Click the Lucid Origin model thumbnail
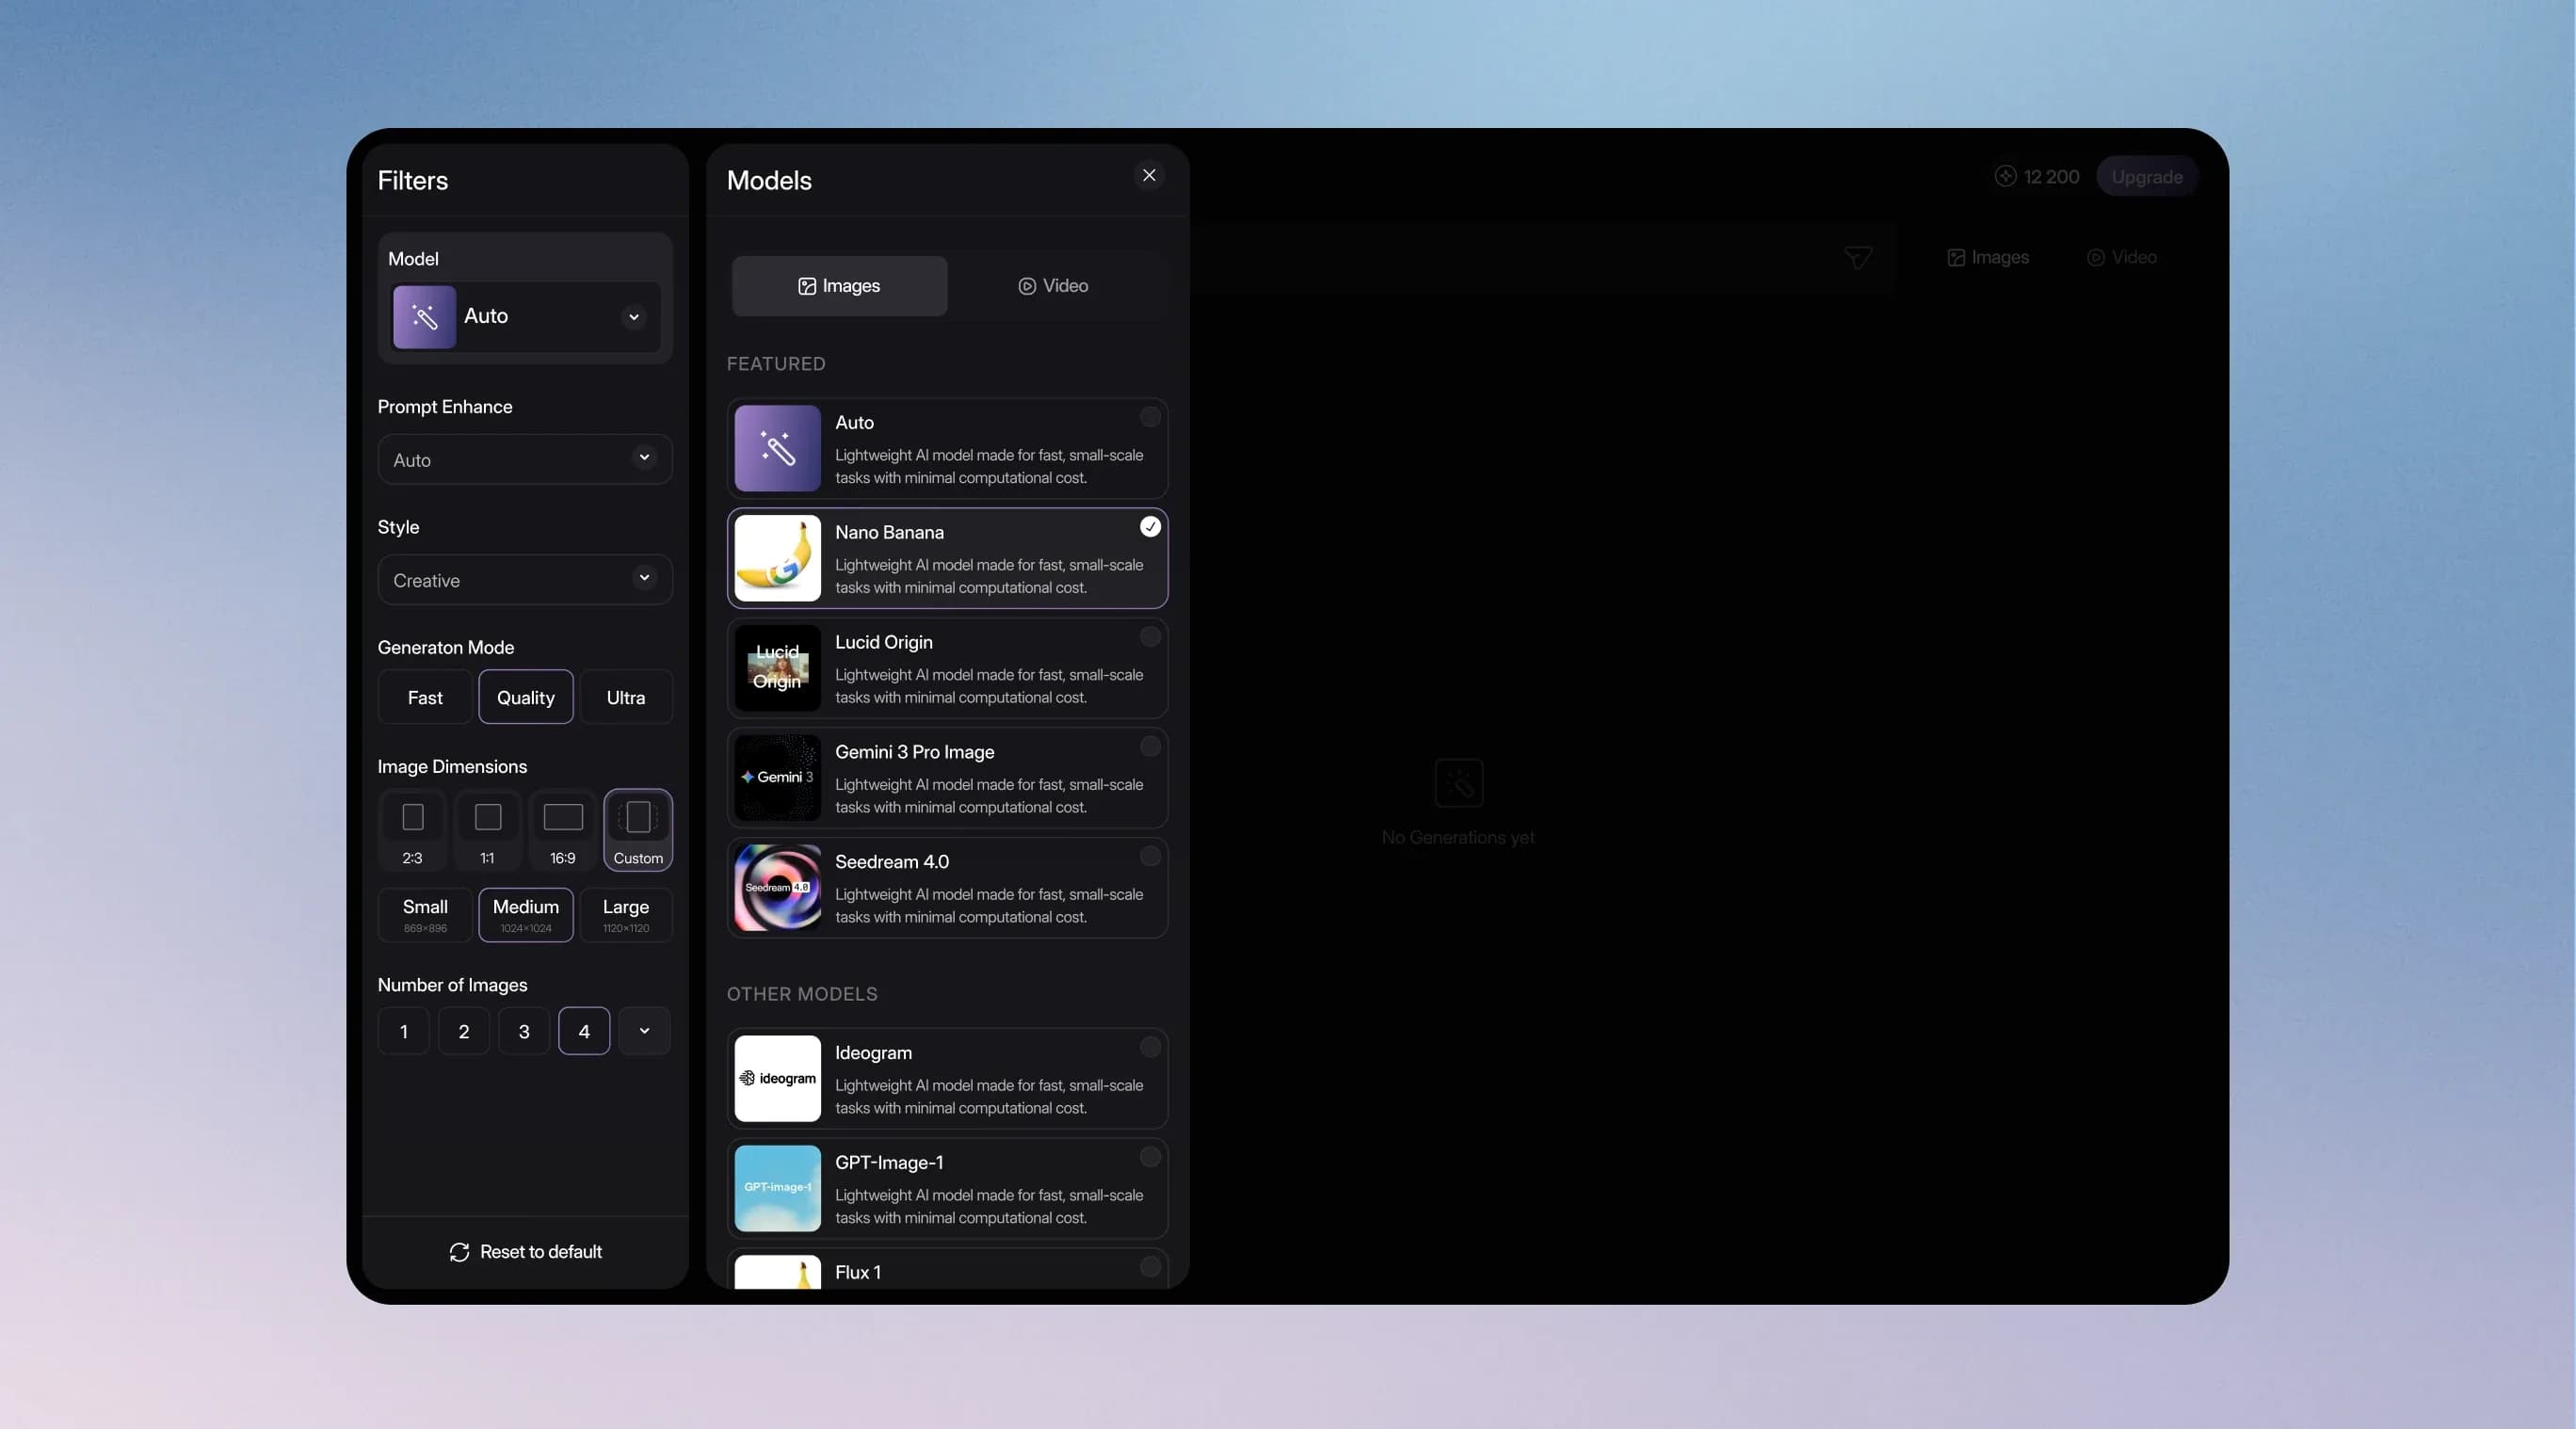 [777, 668]
